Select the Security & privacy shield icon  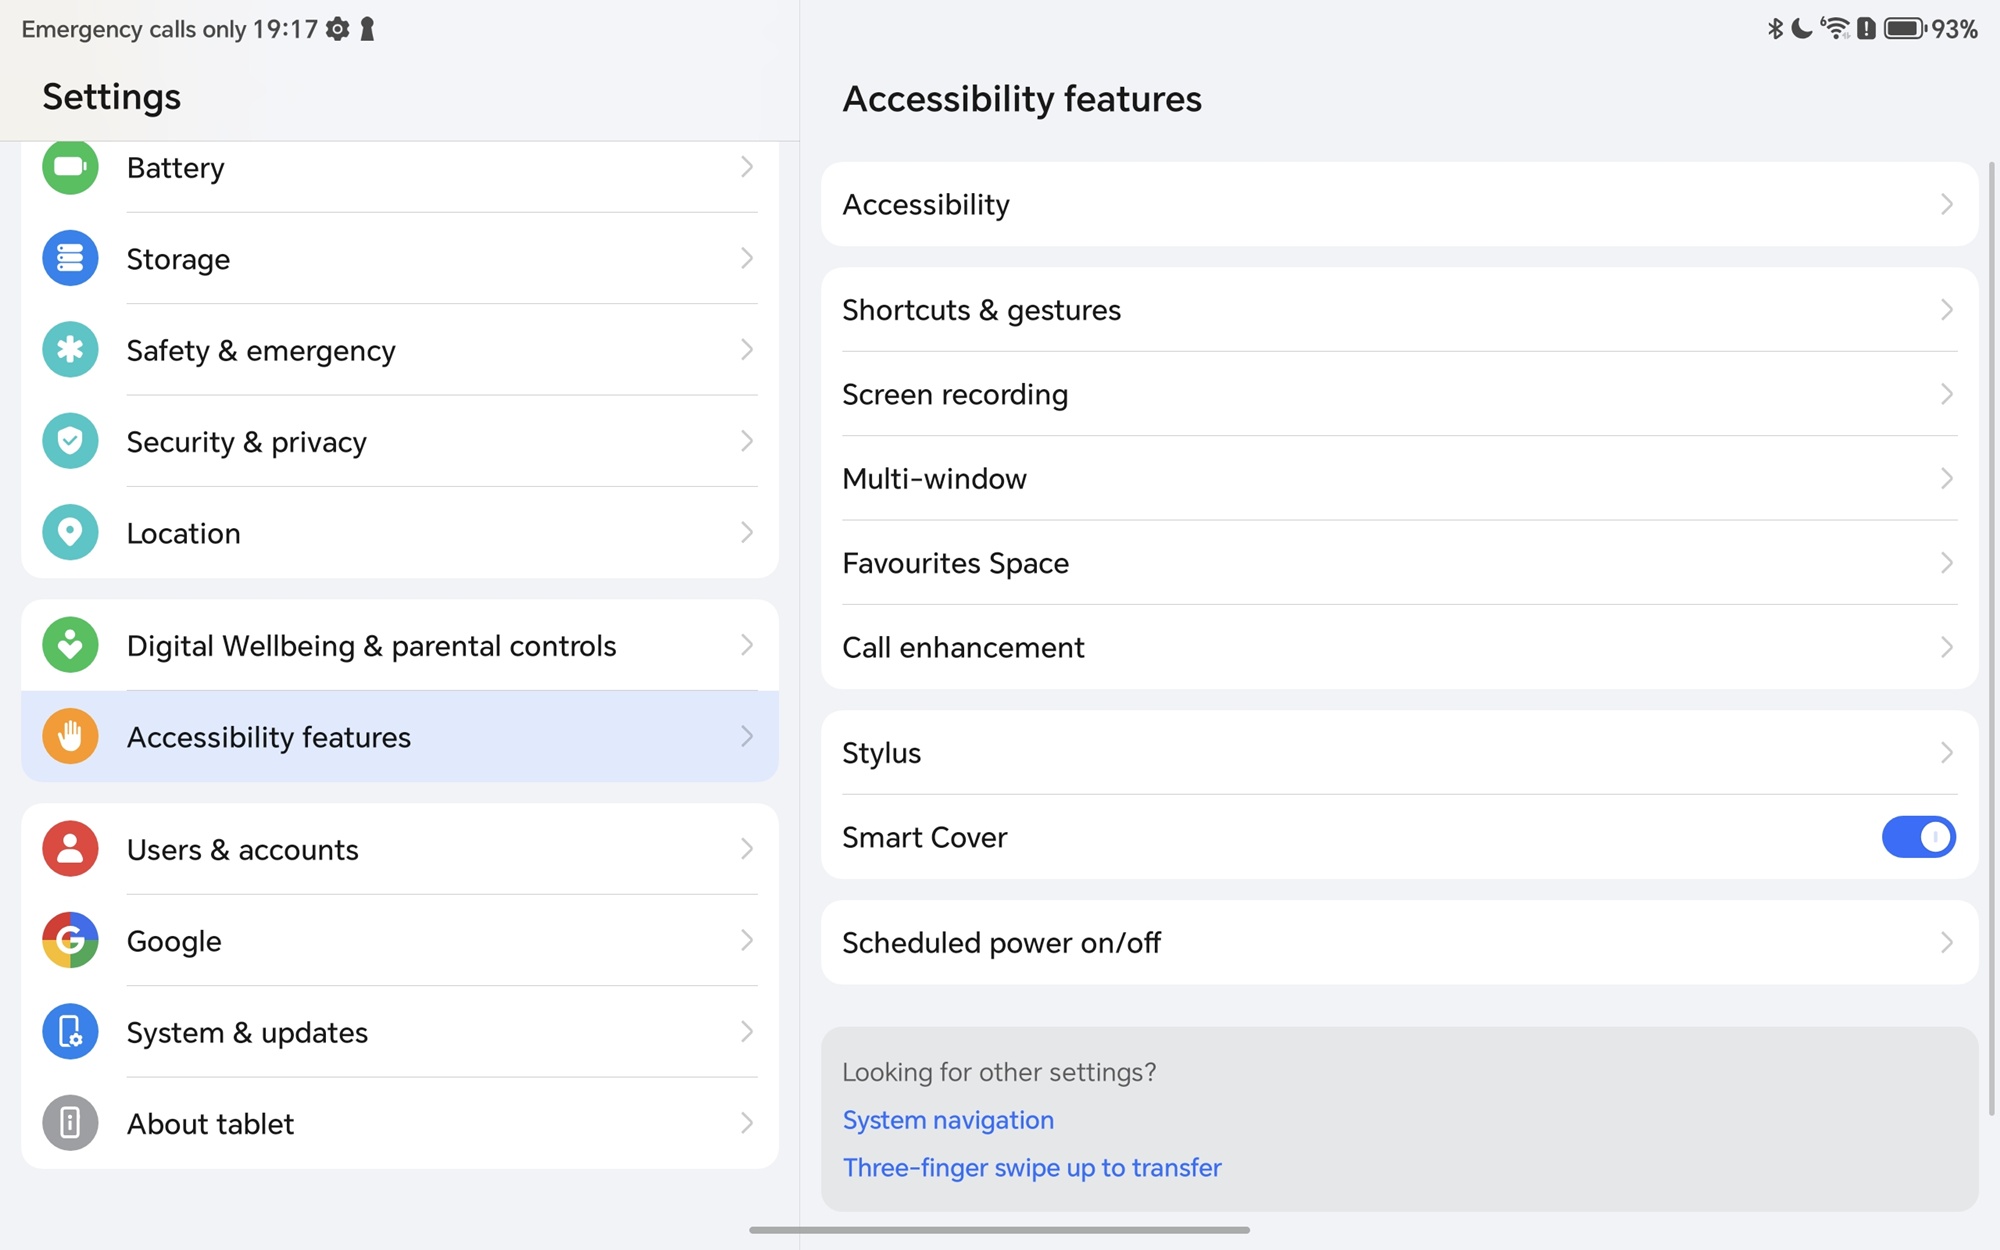click(x=70, y=441)
